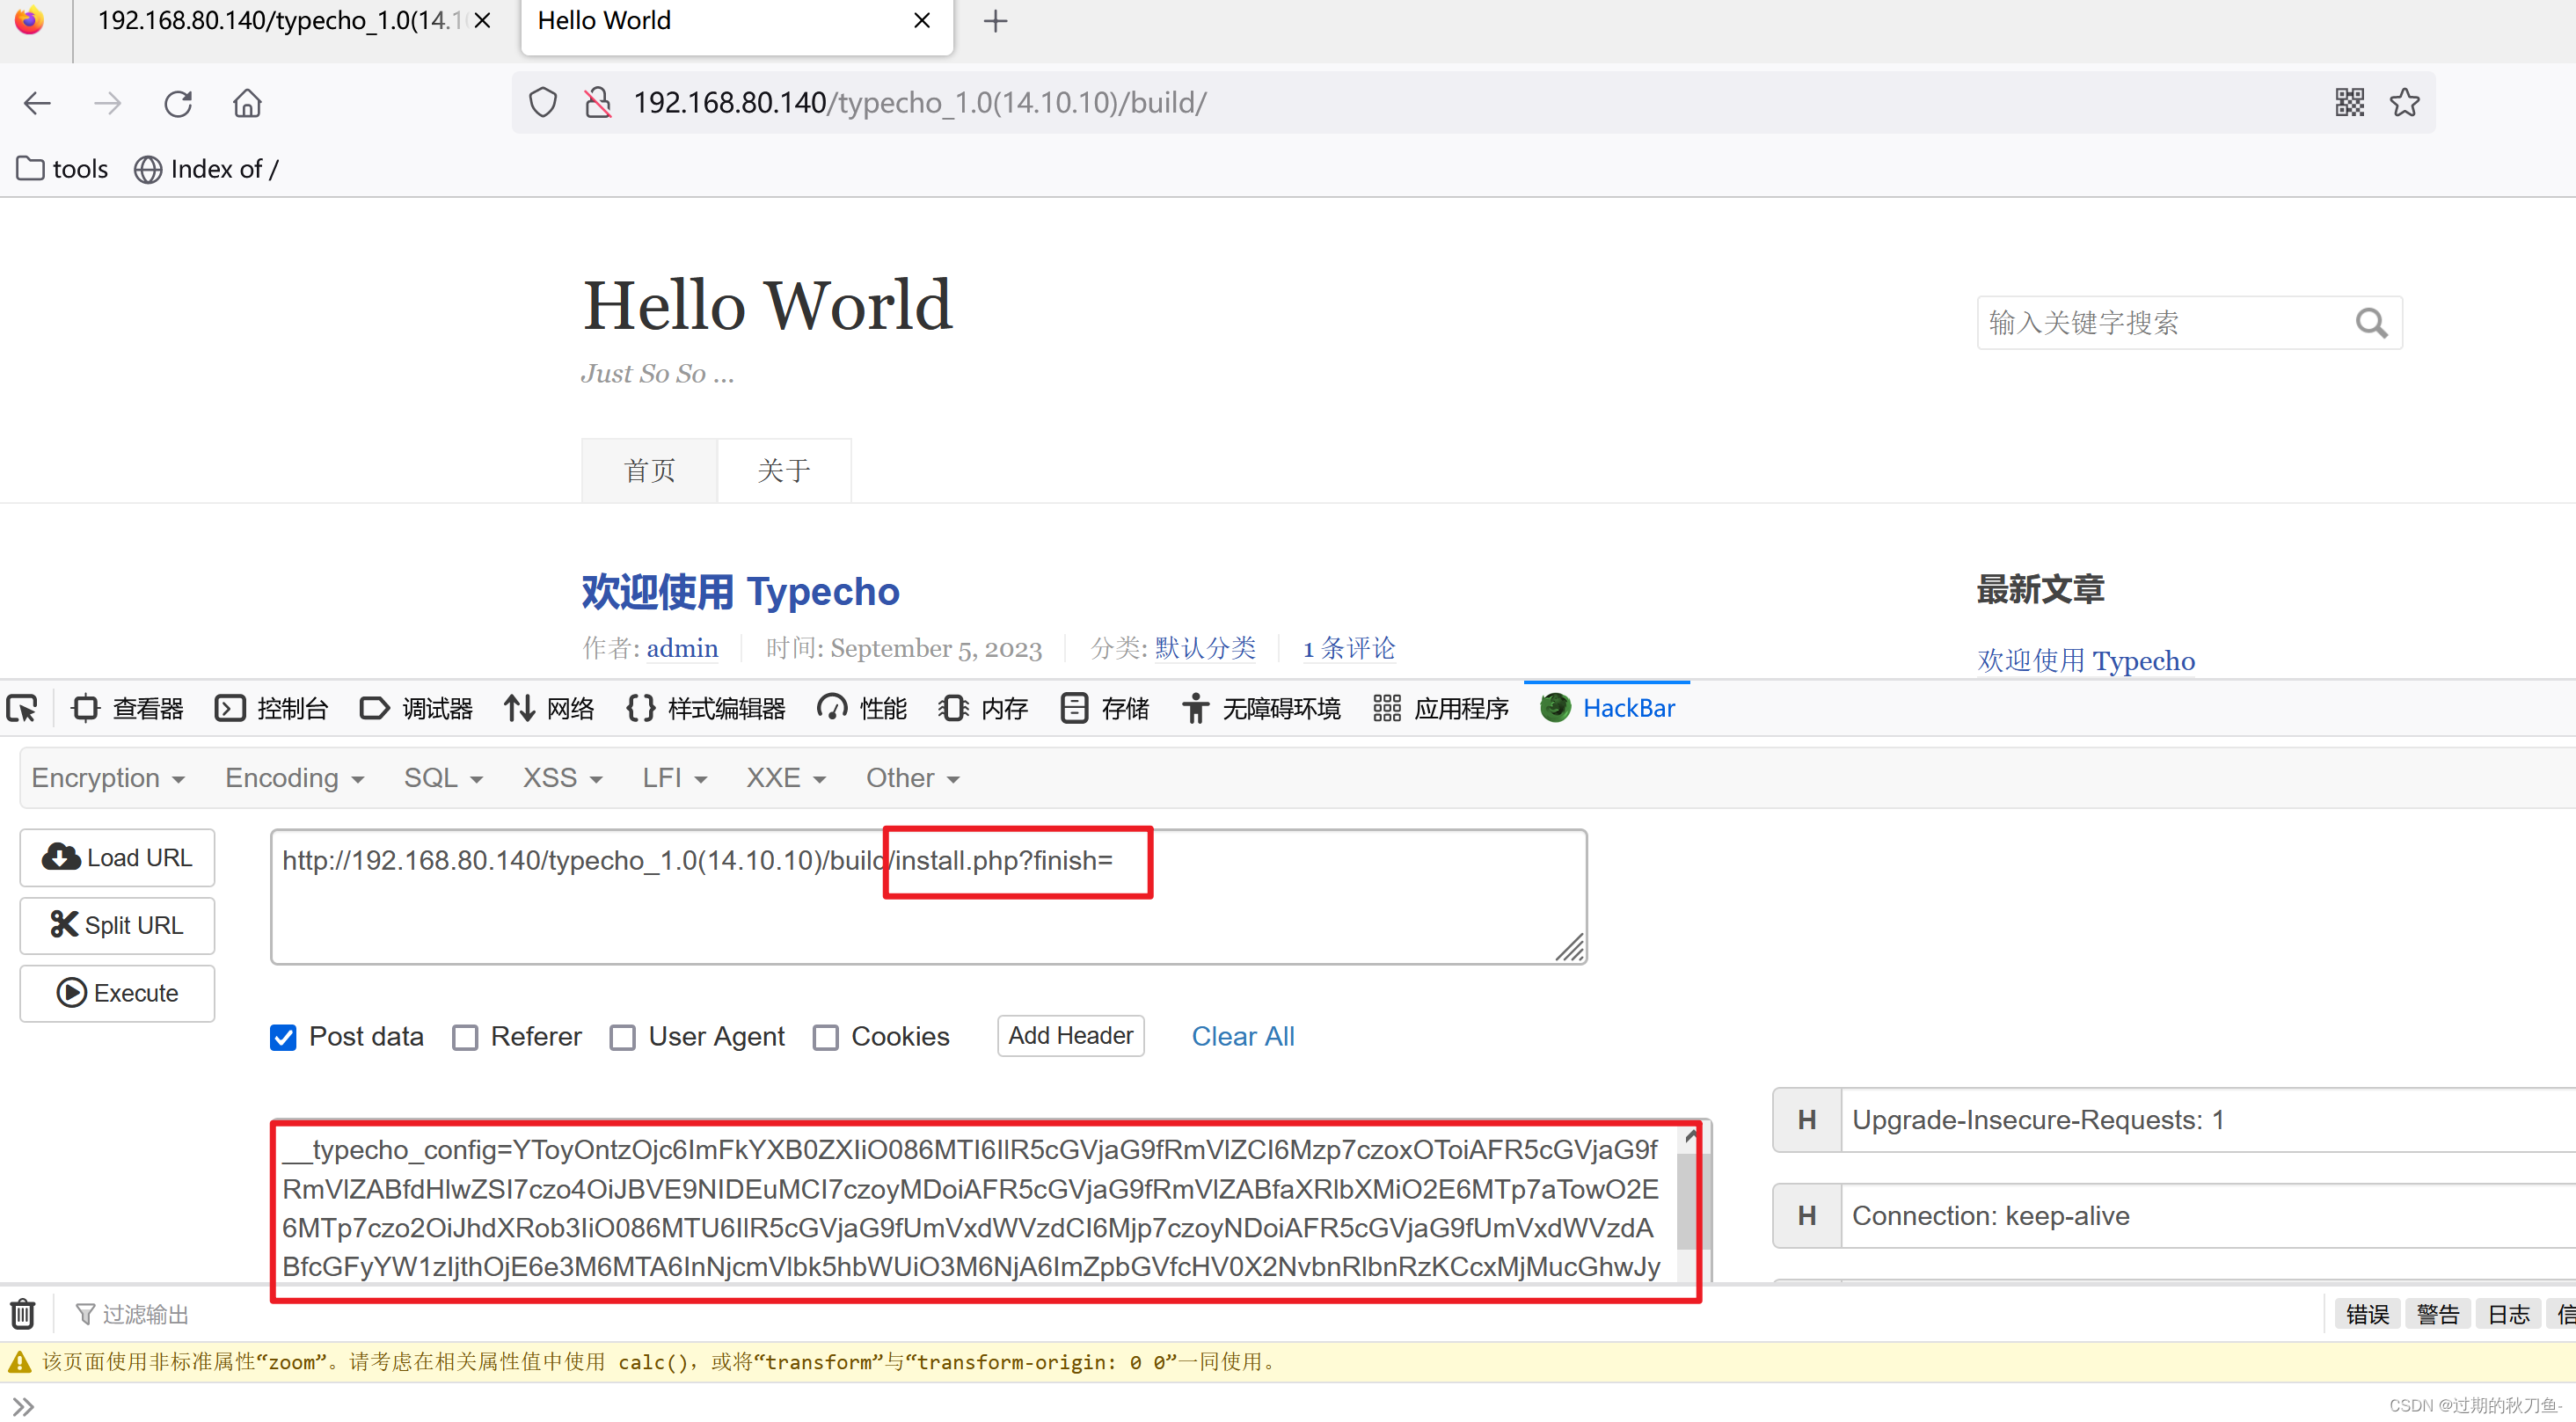Open the 性能 performance panel

pos(862,709)
